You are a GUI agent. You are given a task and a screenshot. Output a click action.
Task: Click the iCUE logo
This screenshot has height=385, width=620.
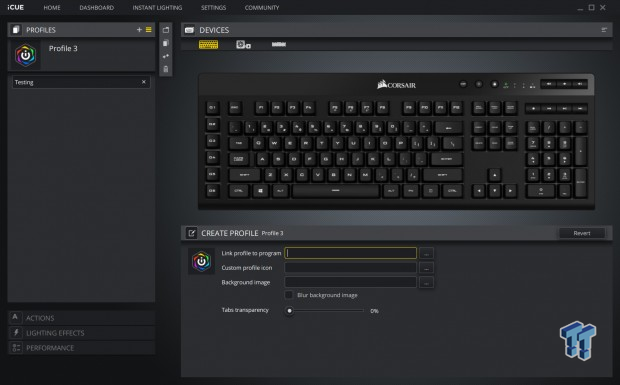(15, 8)
